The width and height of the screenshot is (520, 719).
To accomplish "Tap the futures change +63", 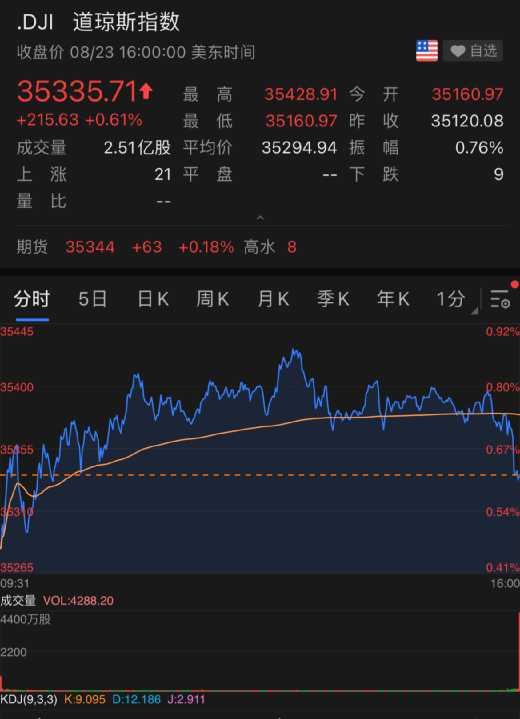I will tap(147, 247).
